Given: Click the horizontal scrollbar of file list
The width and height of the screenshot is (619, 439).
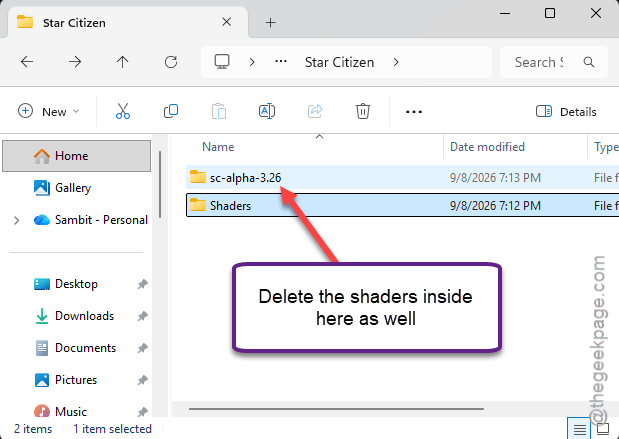Looking at the screenshot, I should [x=336, y=409].
